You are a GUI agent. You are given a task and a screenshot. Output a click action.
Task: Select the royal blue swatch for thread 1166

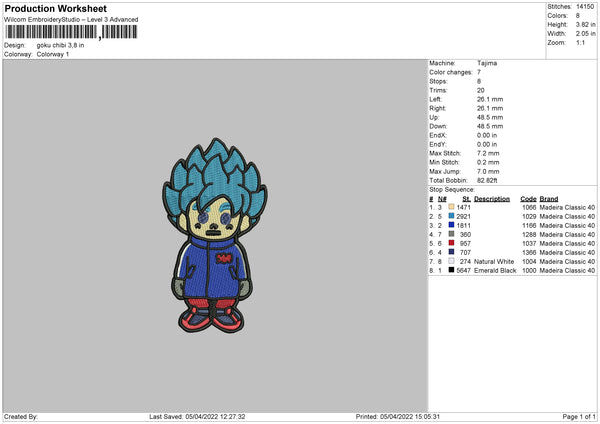[451, 225]
